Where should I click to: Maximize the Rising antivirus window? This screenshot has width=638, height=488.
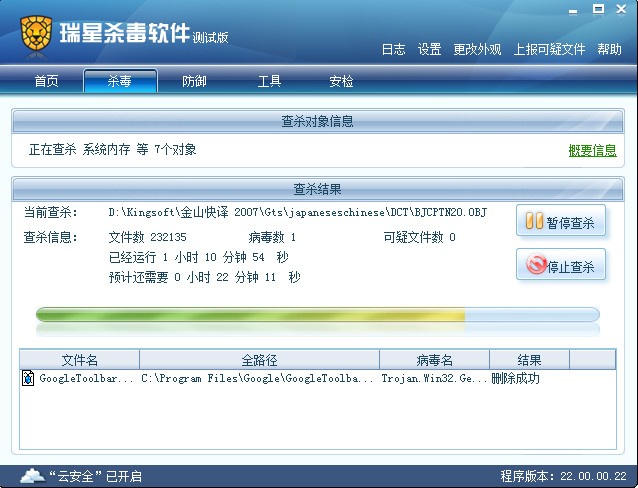[x=598, y=9]
